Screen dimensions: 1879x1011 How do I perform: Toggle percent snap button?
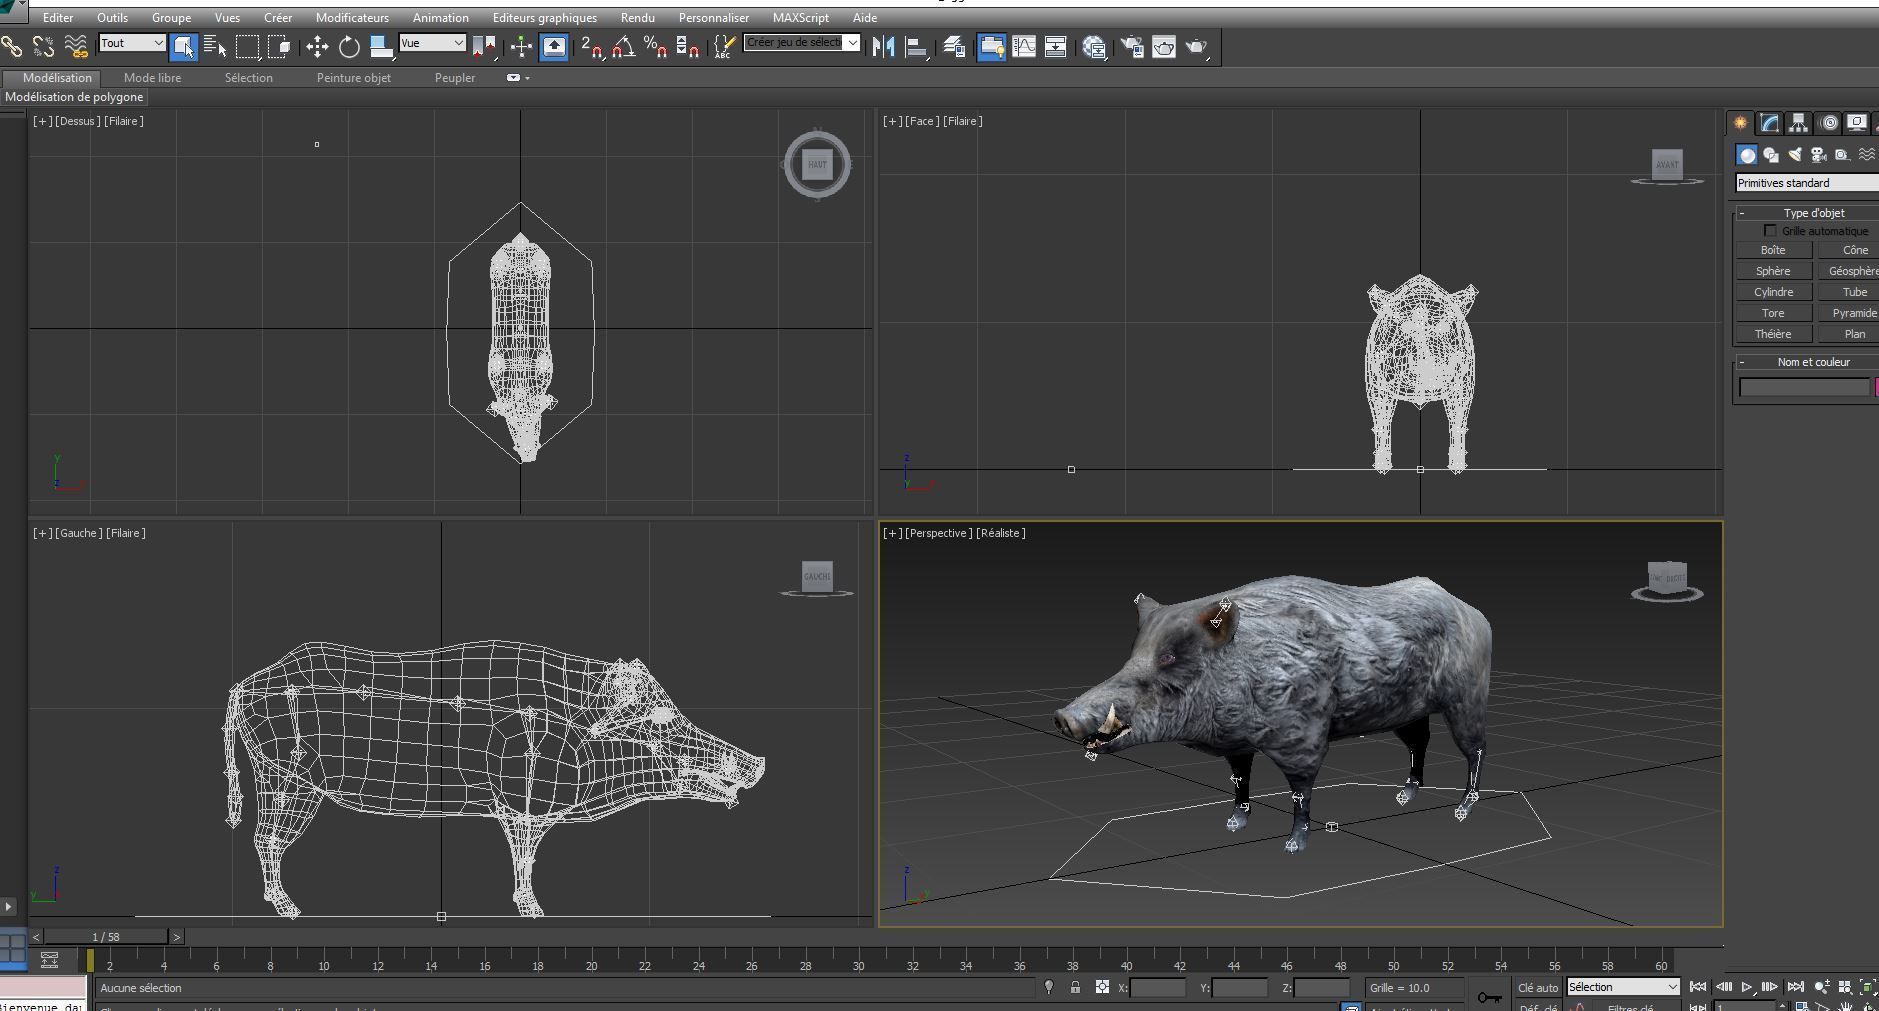tap(656, 46)
